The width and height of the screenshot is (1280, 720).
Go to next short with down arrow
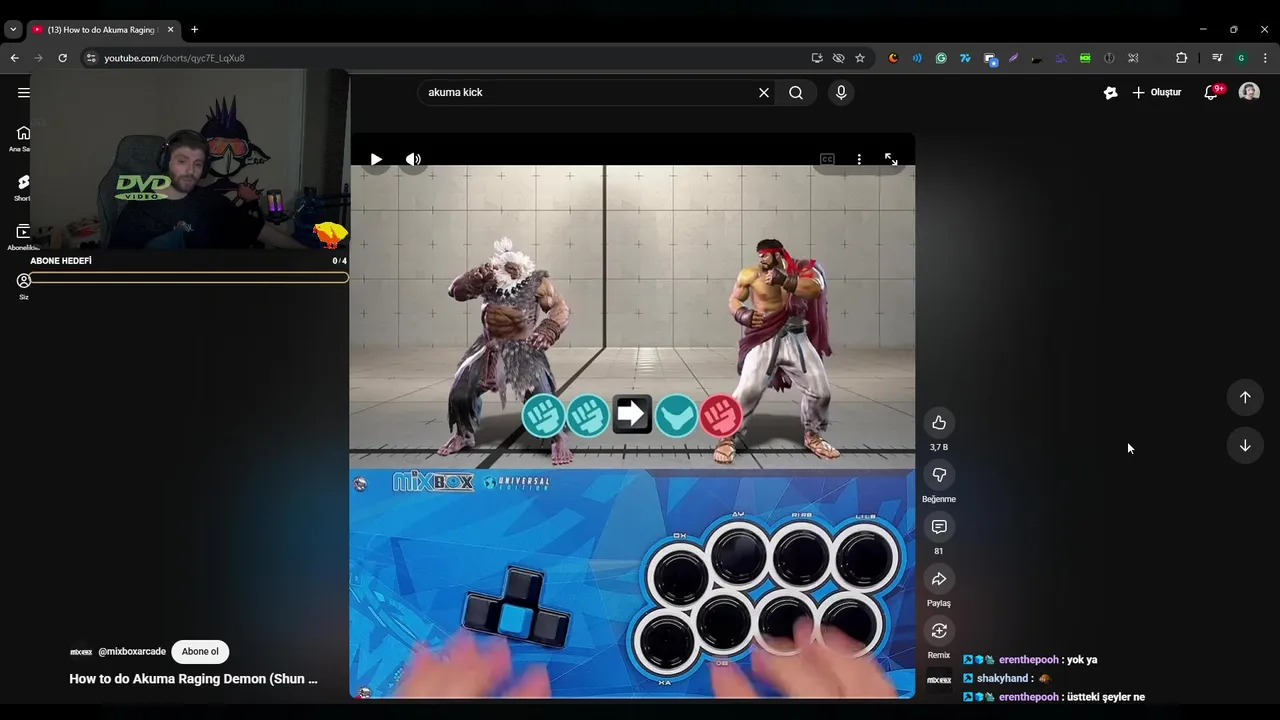tap(1245, 445)
